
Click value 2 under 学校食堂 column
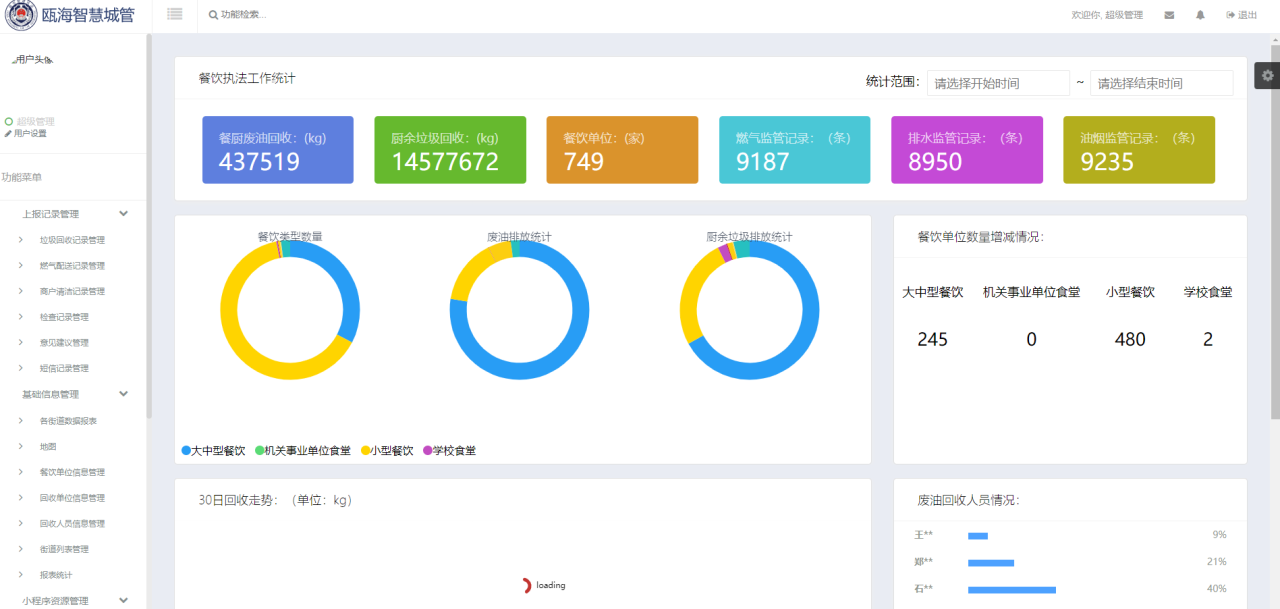1208,340
